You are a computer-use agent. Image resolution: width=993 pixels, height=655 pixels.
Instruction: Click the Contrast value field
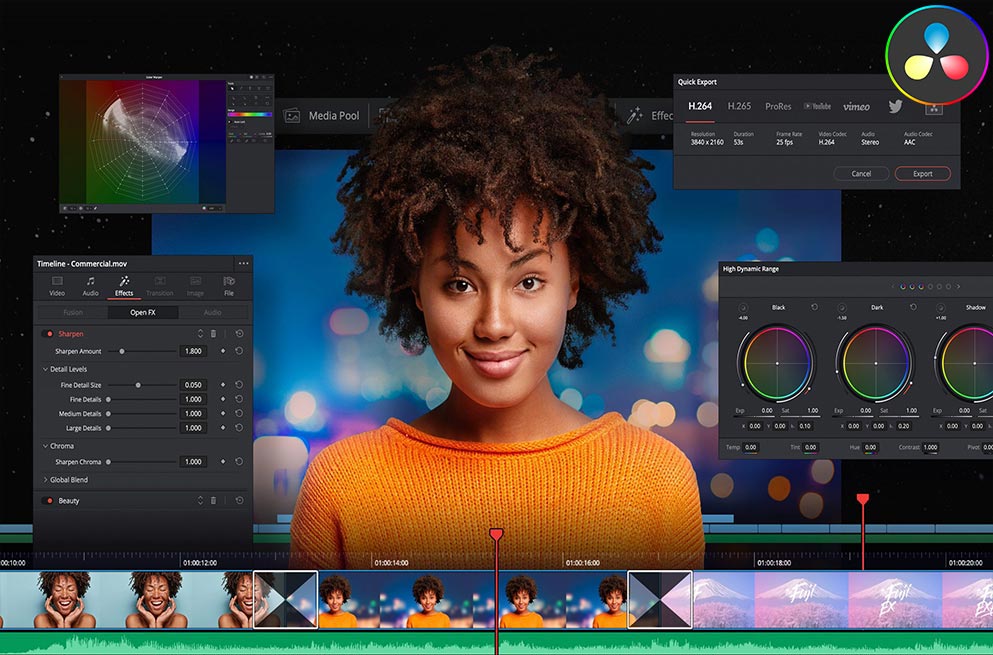931,448
